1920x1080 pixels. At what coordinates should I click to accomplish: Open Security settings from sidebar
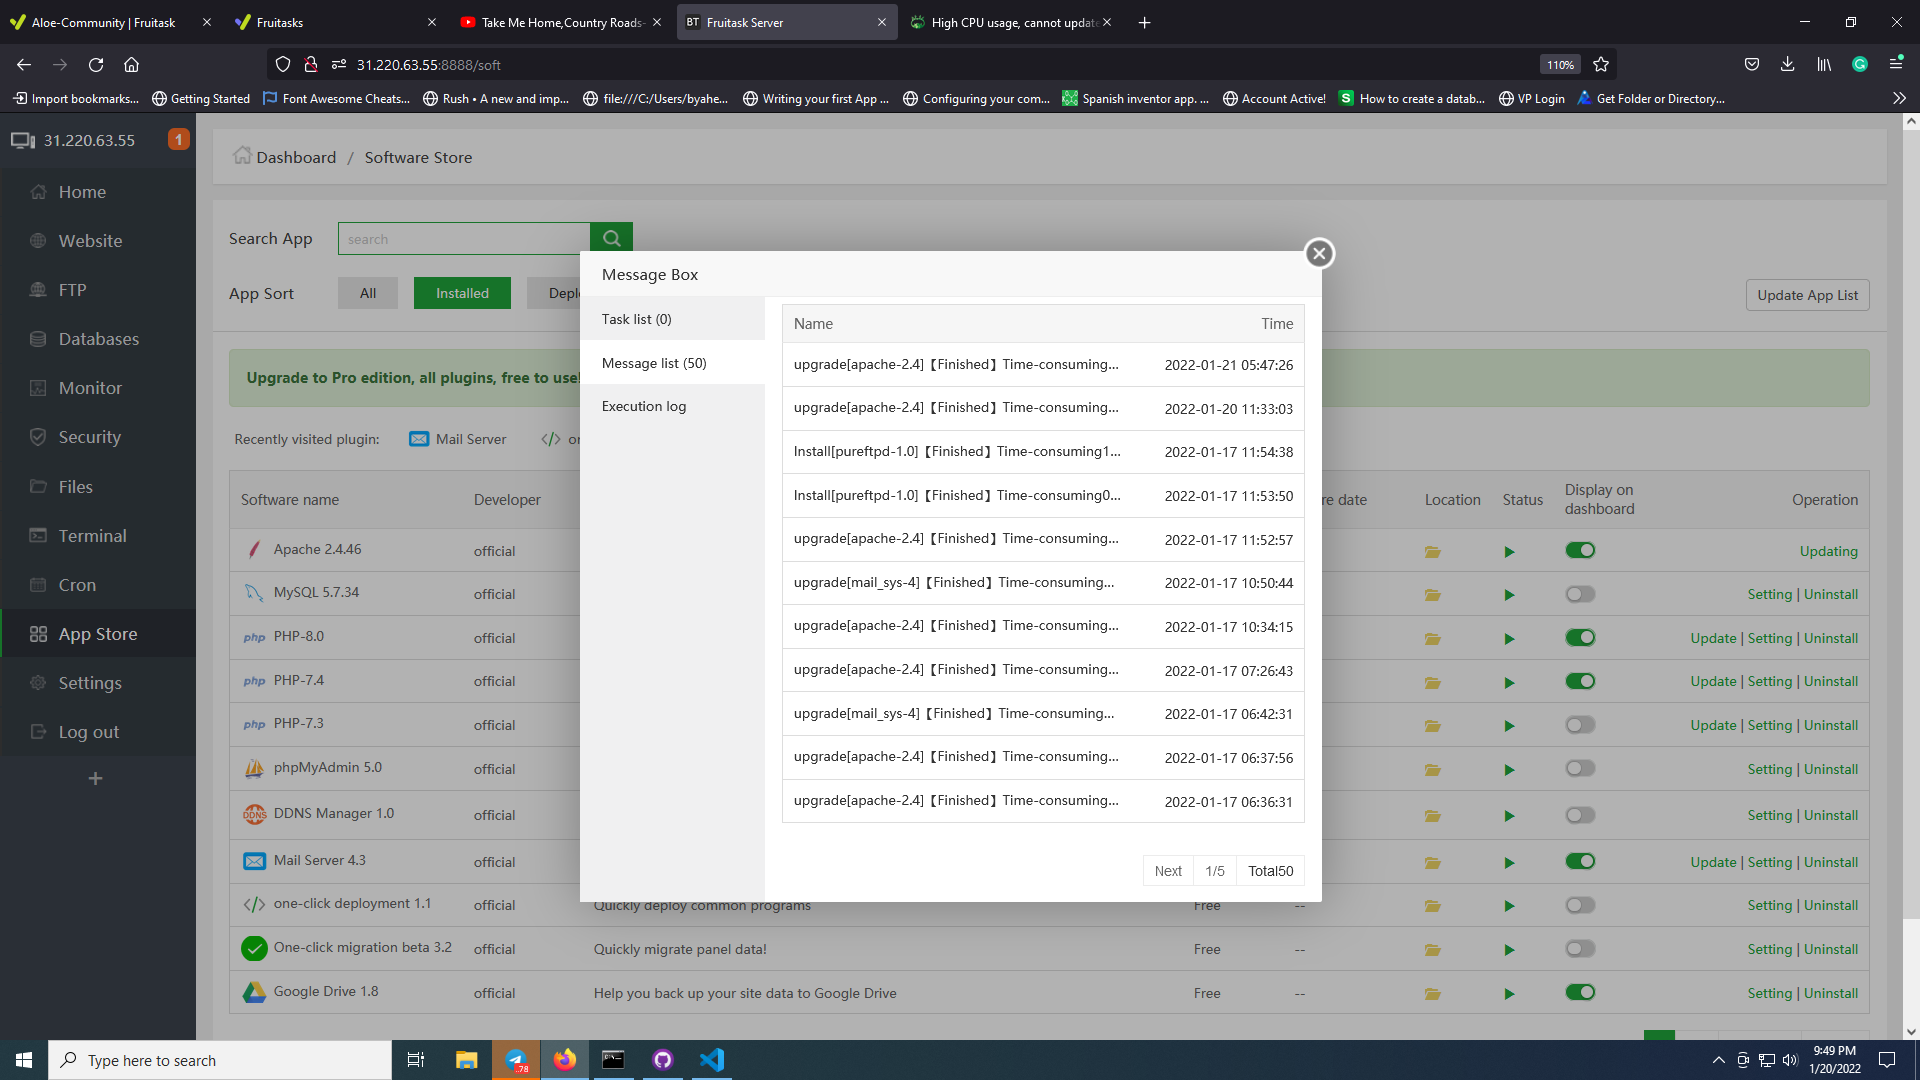[x=88, y=437]
